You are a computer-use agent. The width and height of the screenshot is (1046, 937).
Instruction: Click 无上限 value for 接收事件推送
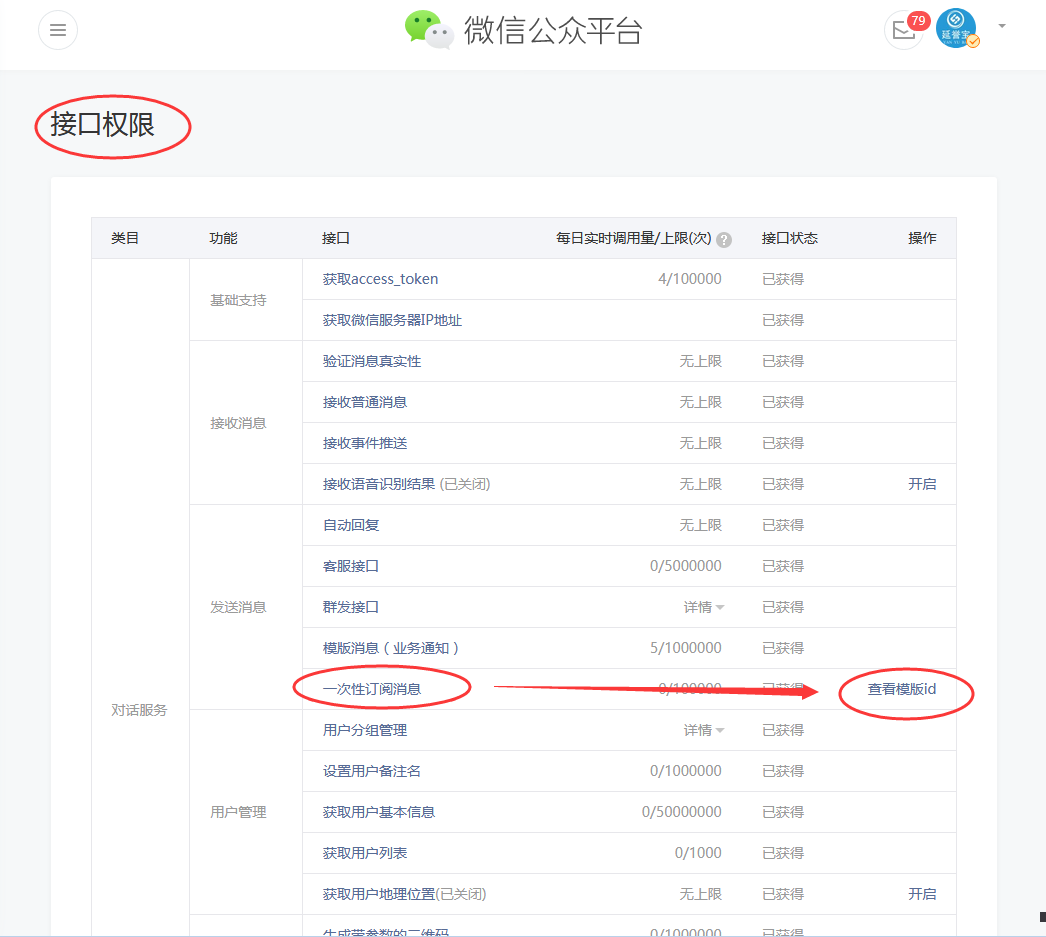click(700, 443)
